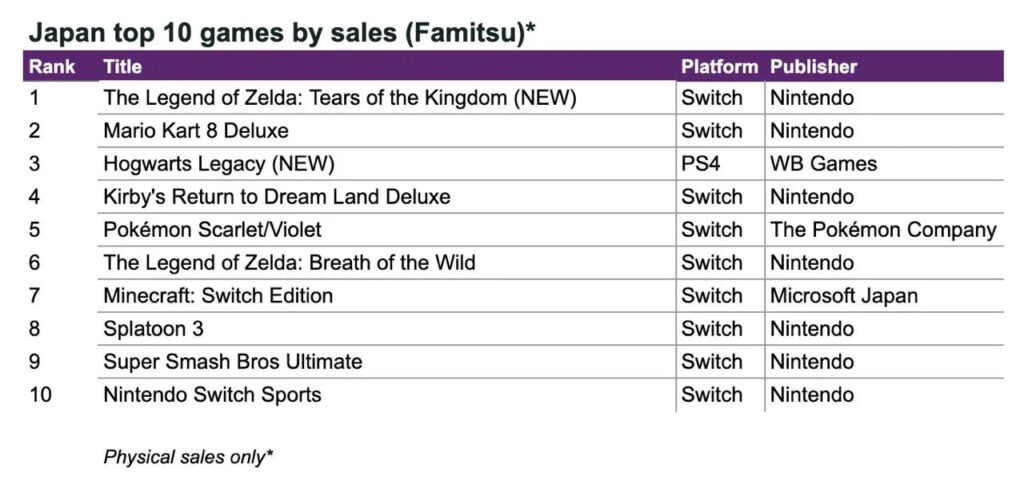Select the Splatoon 3 title
The height and width of the screenshot is (485, 1024).
pos(153,329)
